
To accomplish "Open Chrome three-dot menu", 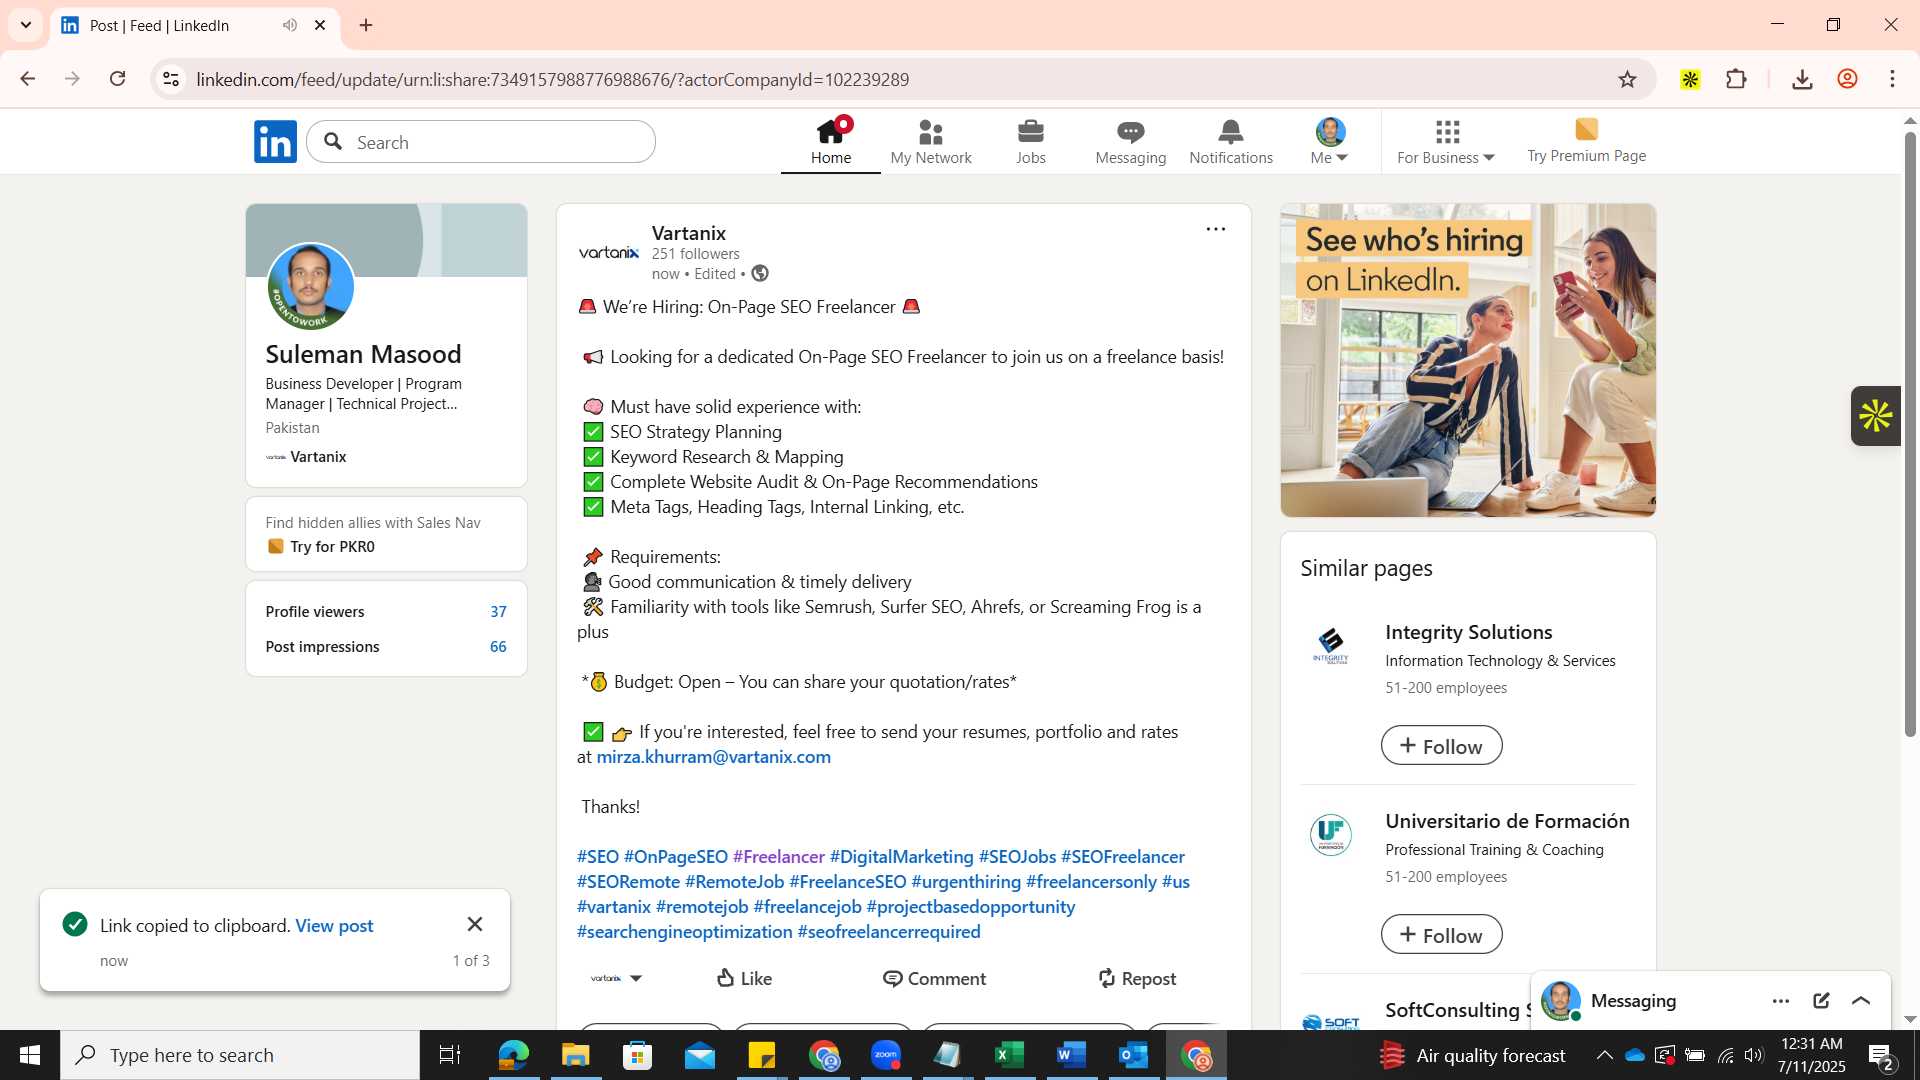I will (x=1892, y=79).
